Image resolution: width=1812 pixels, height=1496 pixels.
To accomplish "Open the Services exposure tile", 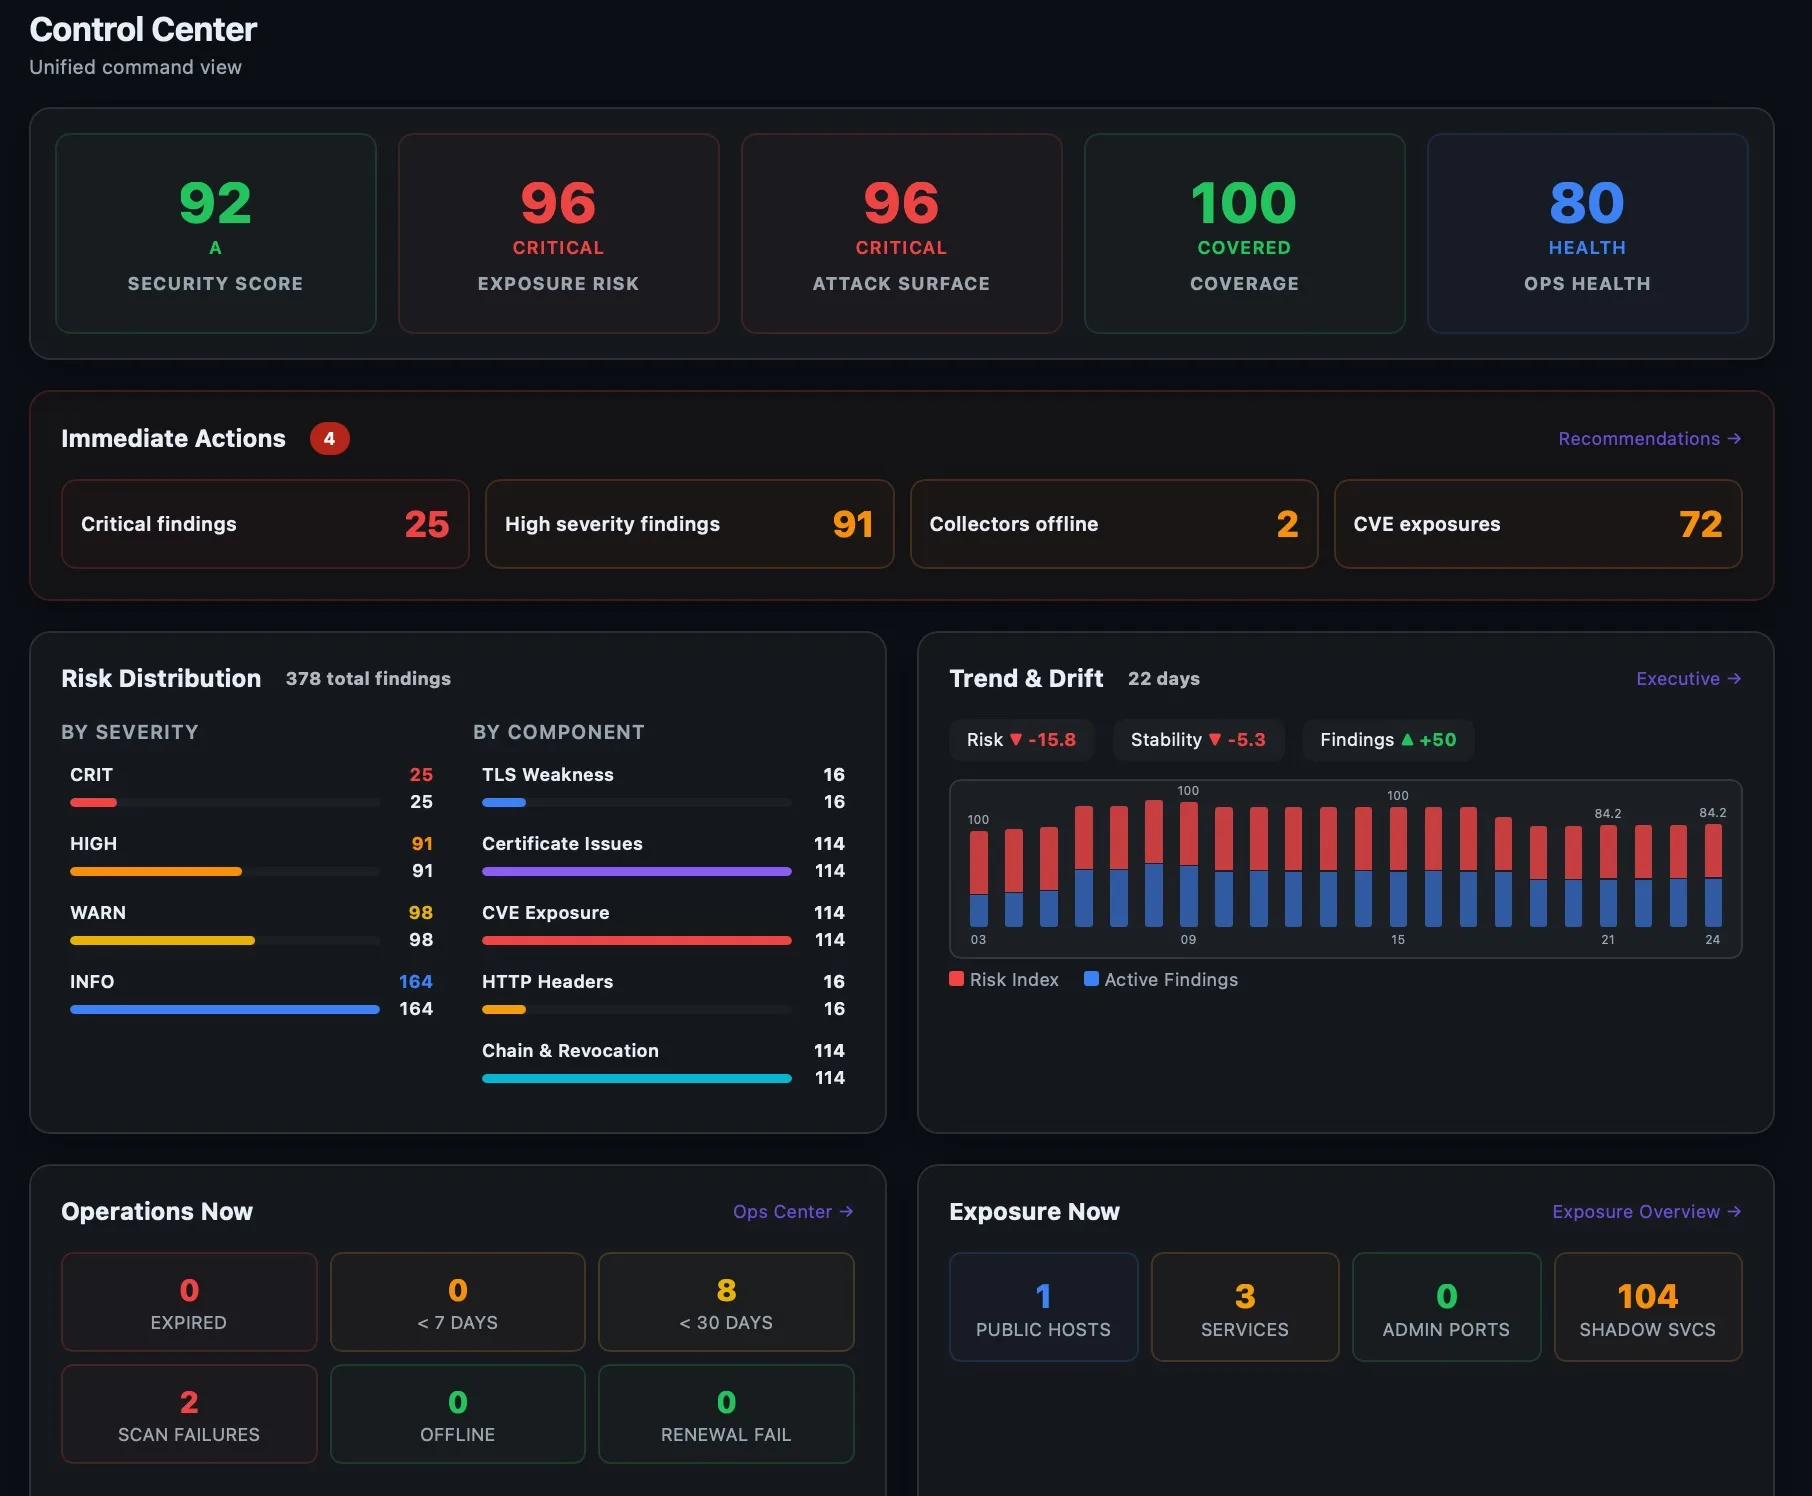I will tap(1245, 1307).
